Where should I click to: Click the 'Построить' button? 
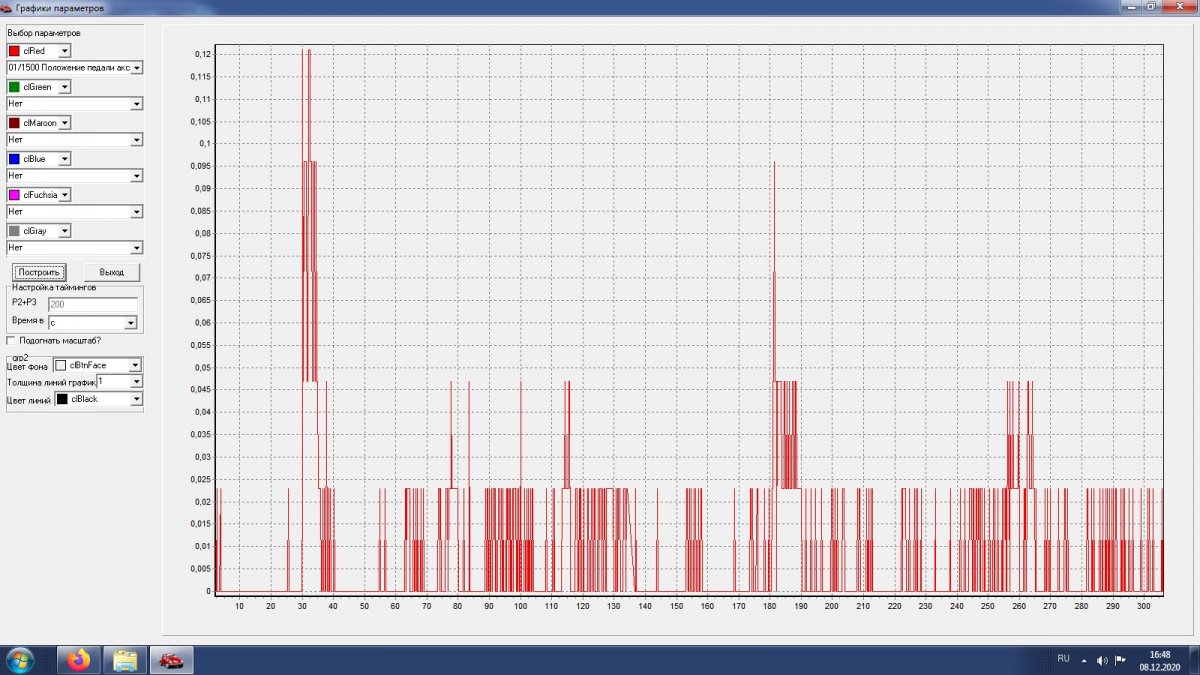[40, 272]
